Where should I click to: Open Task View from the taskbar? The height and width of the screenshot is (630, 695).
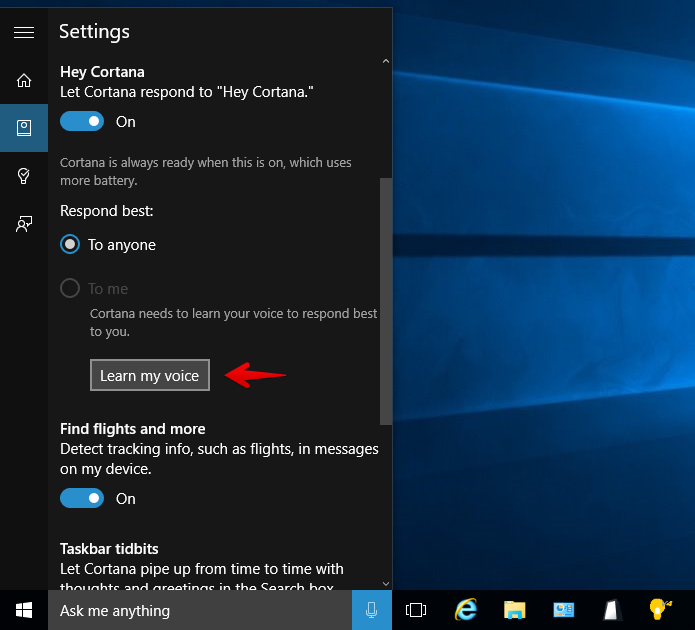coord(416,610)
